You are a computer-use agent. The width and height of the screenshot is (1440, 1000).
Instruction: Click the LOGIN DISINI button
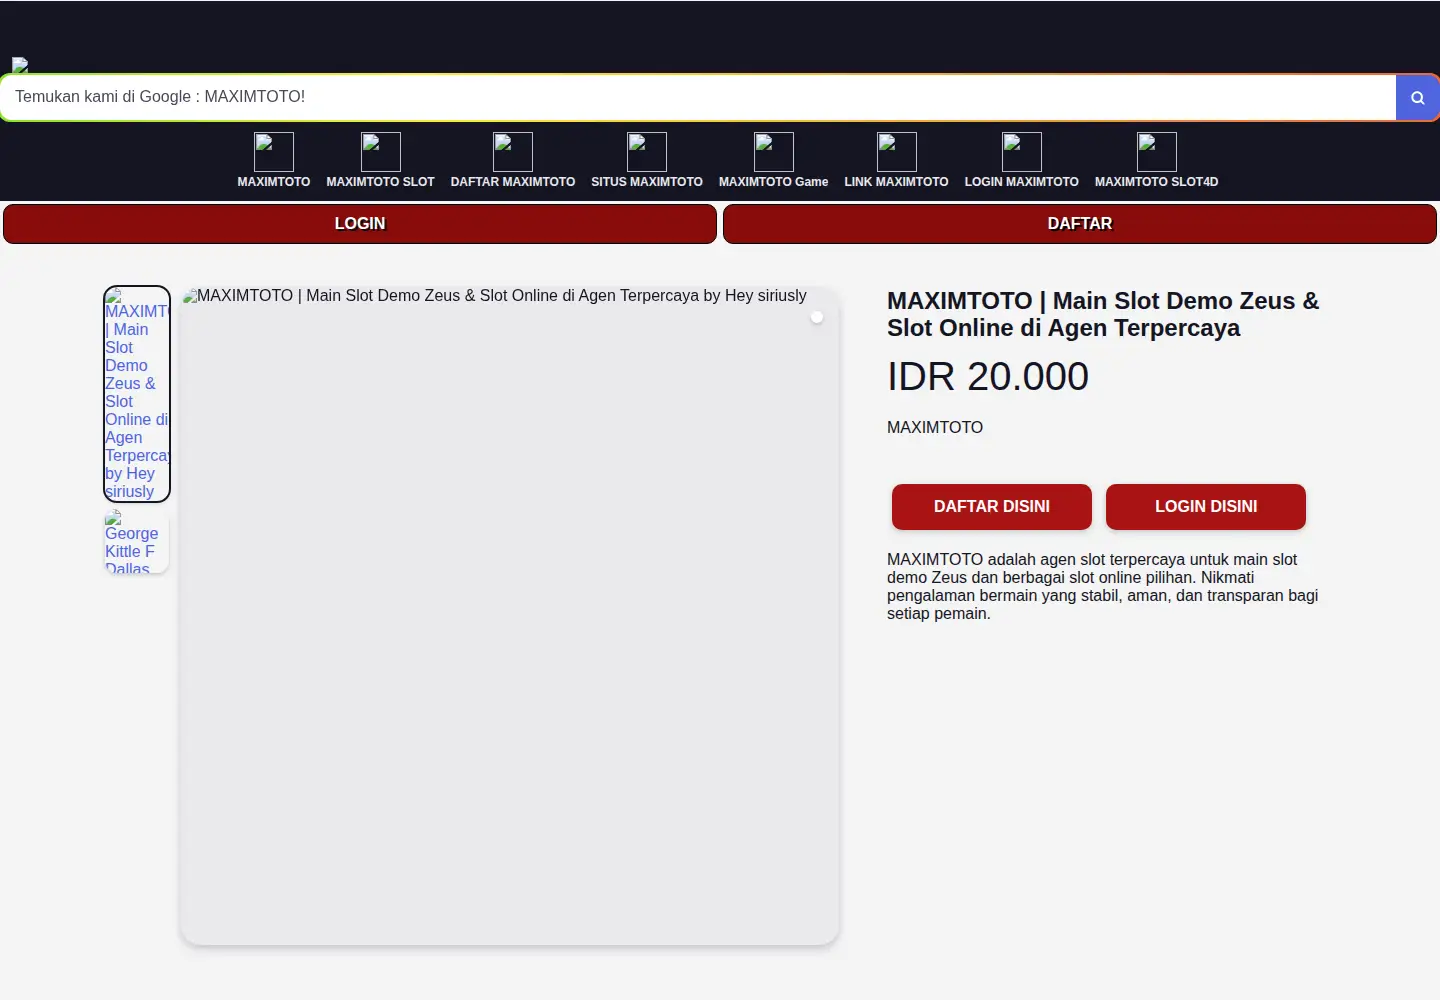point(1206,507)
